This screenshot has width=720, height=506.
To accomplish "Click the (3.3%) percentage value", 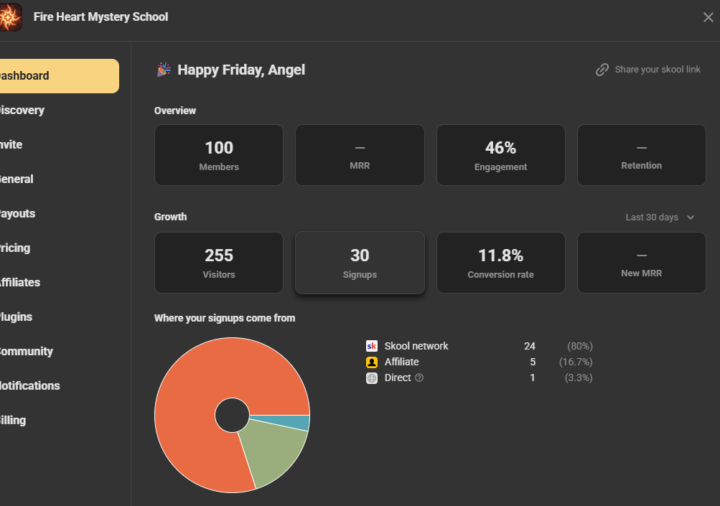I will 579,377.
